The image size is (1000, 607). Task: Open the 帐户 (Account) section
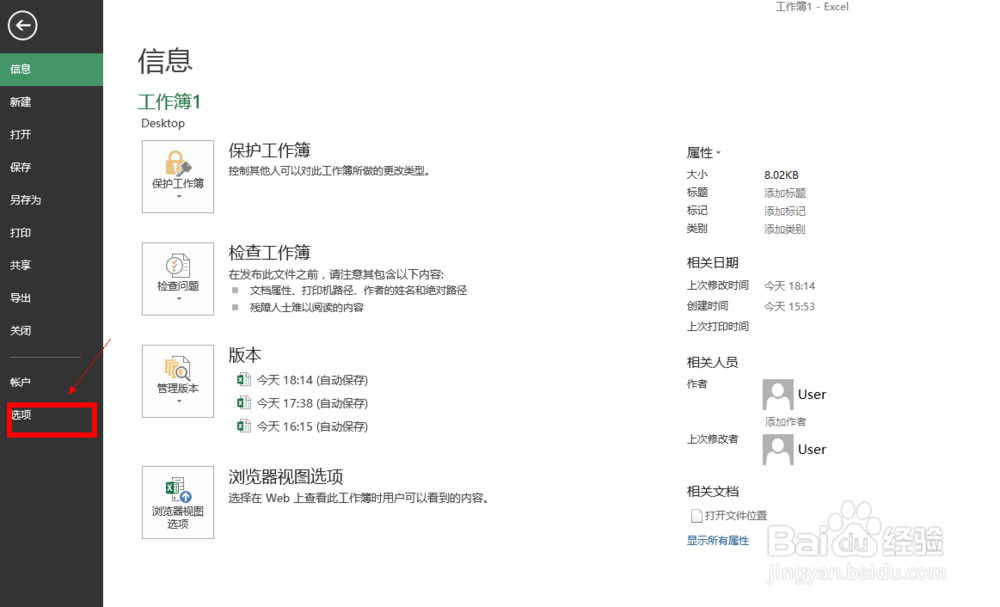click(x=24, y=380)
